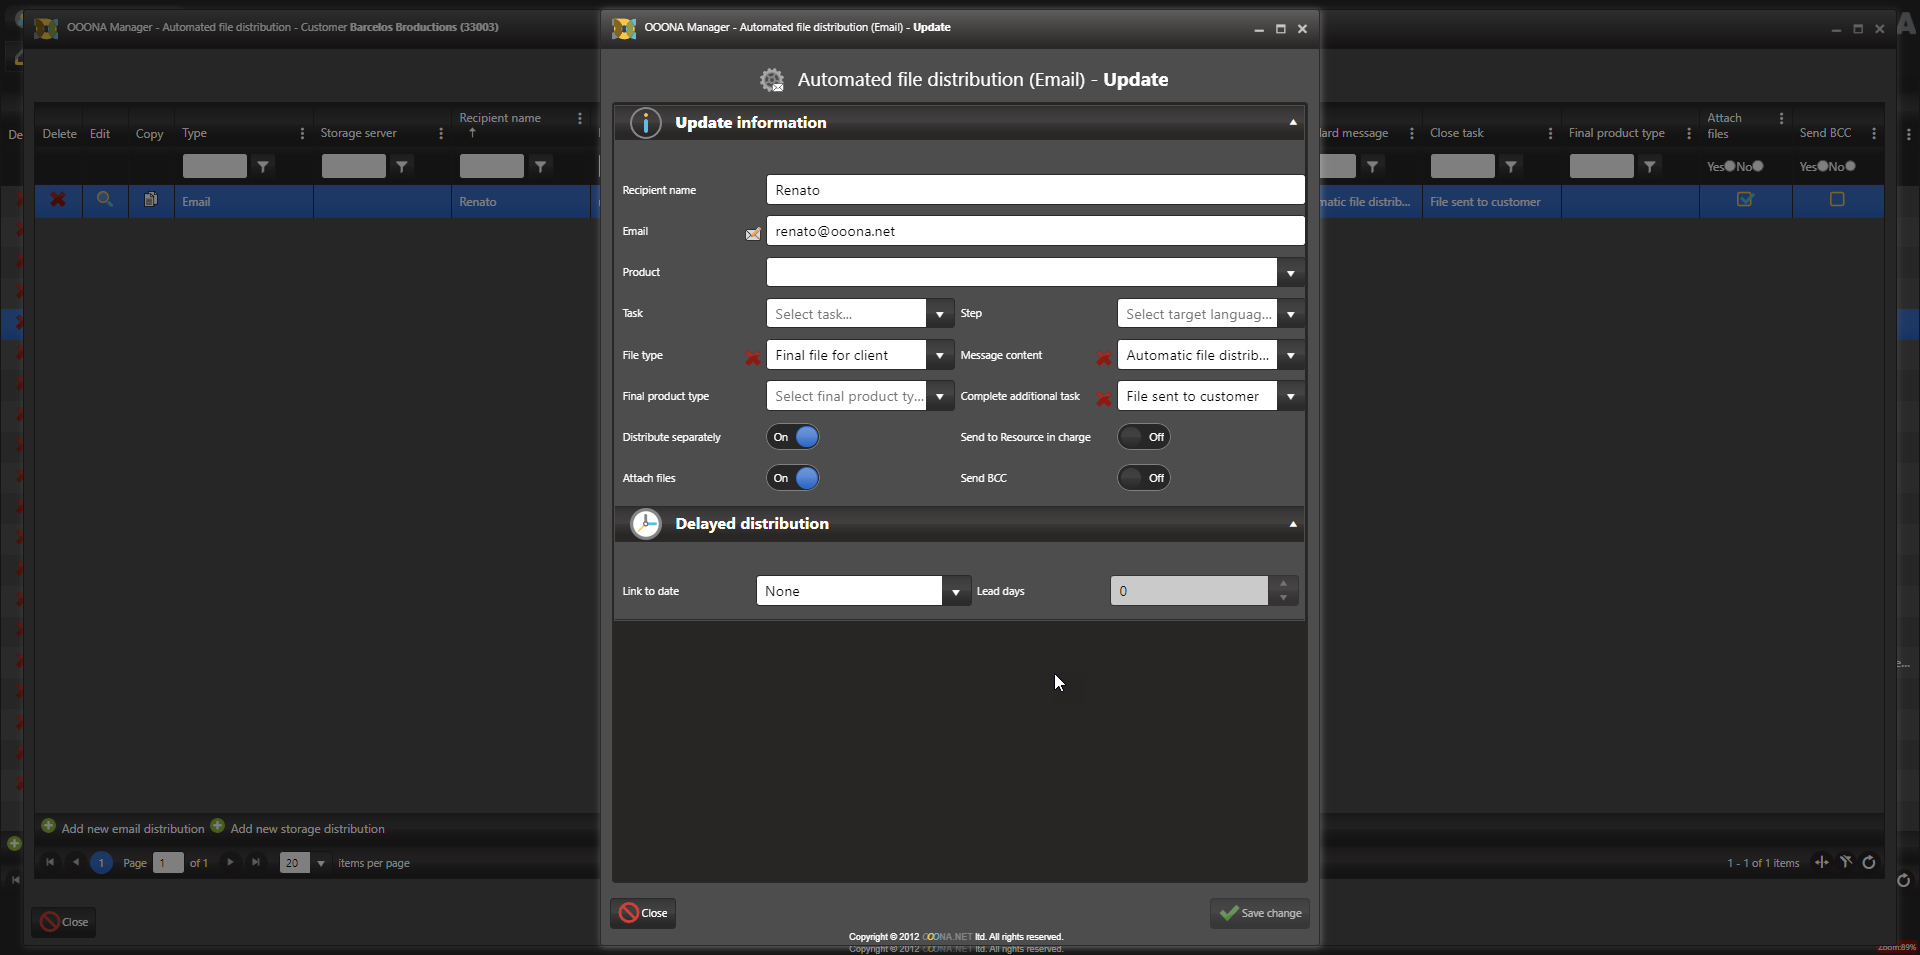Enable the Send BCC switch
Screen dimensions: 1920x955
coord(1143,478)
